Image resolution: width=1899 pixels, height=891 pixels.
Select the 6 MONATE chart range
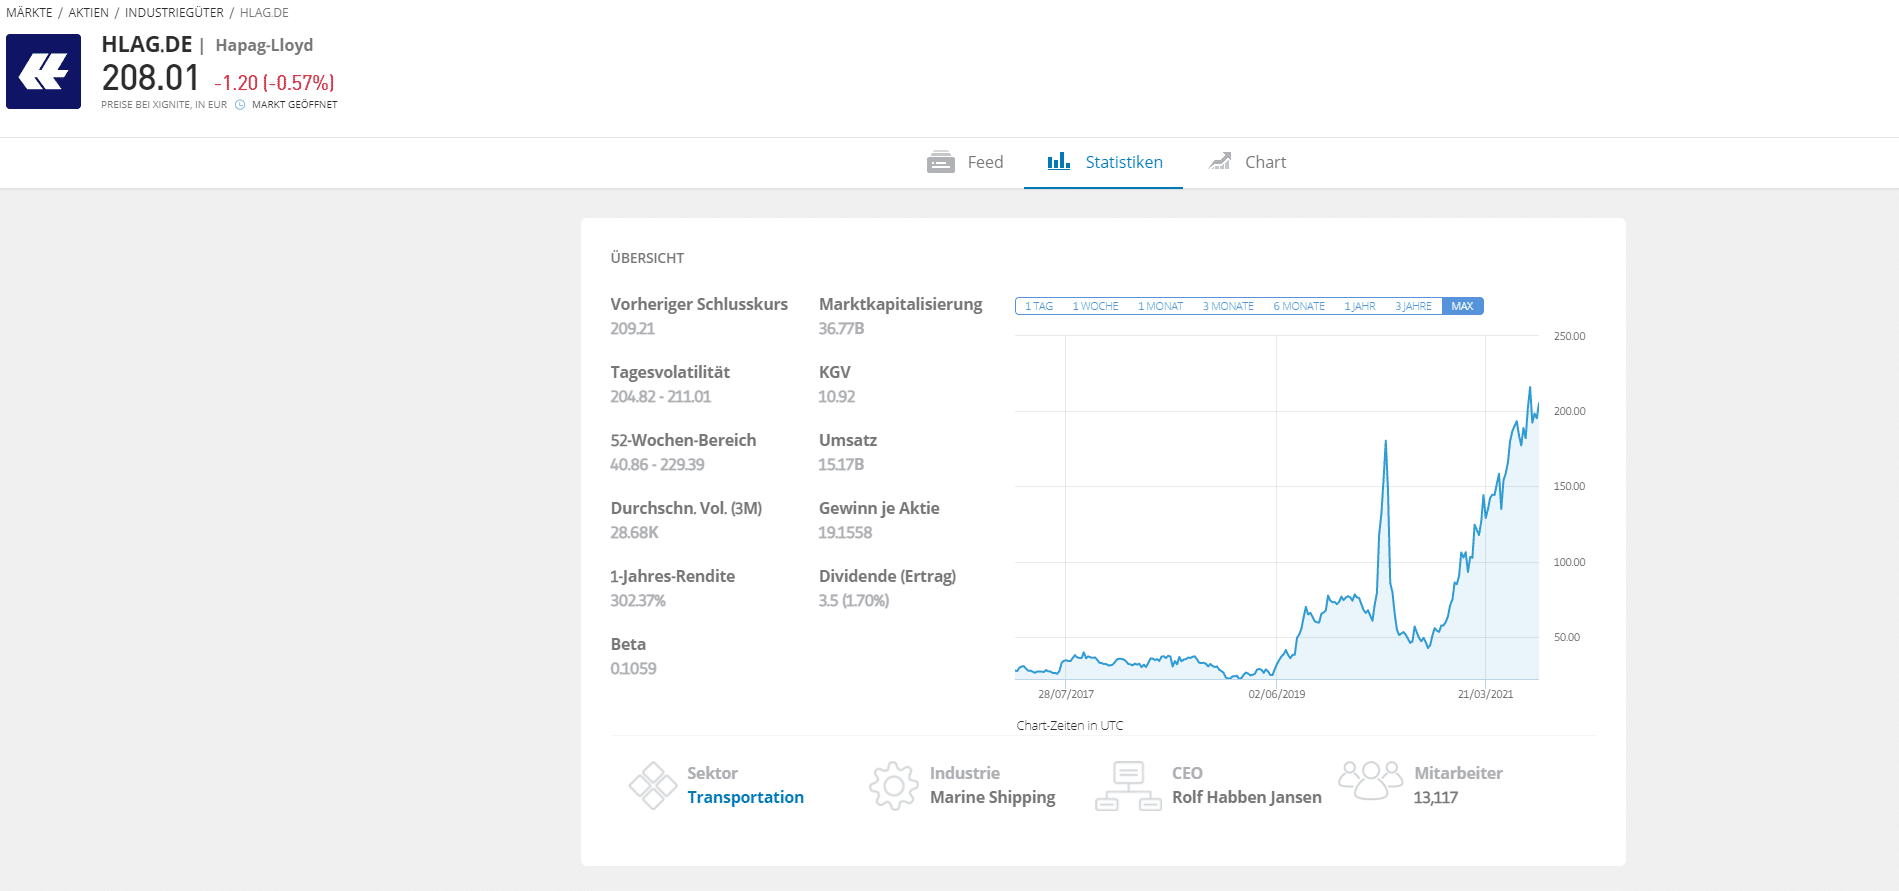point(1299,306)
